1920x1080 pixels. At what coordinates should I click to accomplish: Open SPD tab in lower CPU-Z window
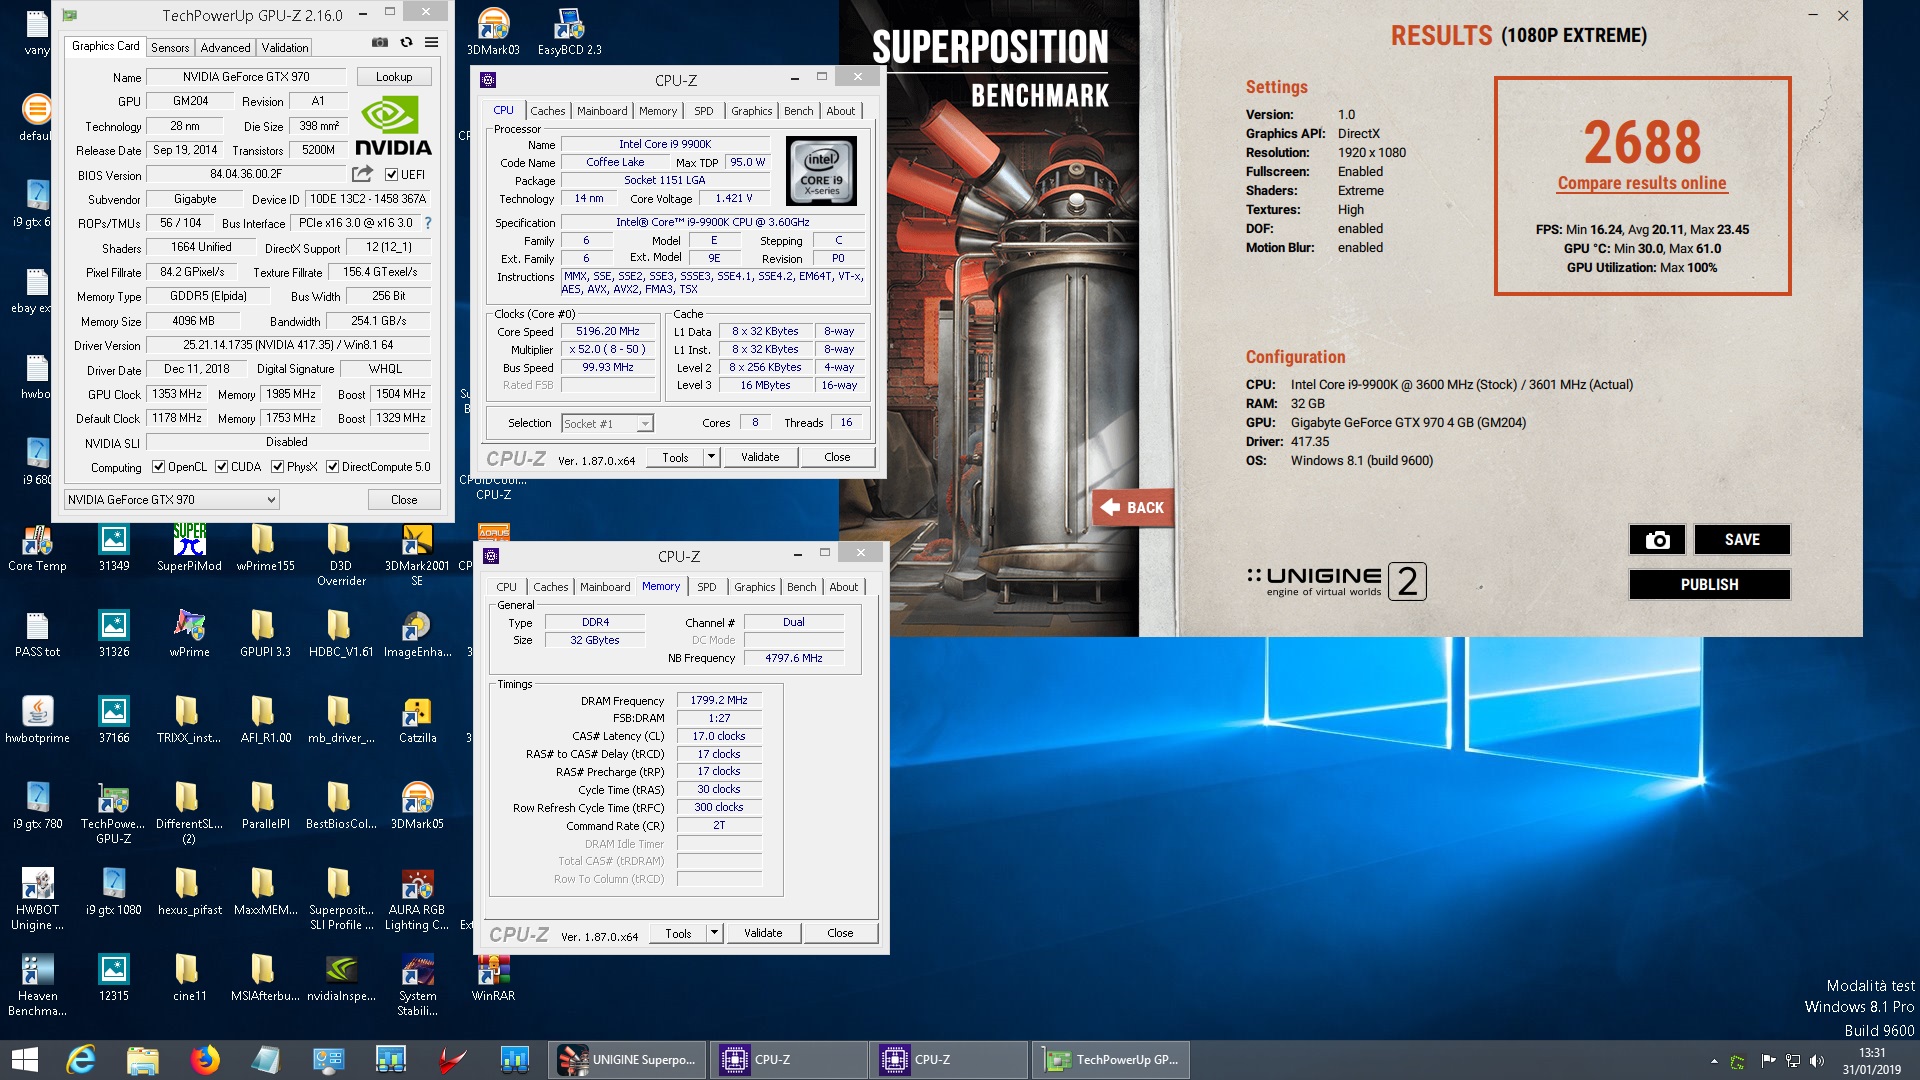click(707, 587)
